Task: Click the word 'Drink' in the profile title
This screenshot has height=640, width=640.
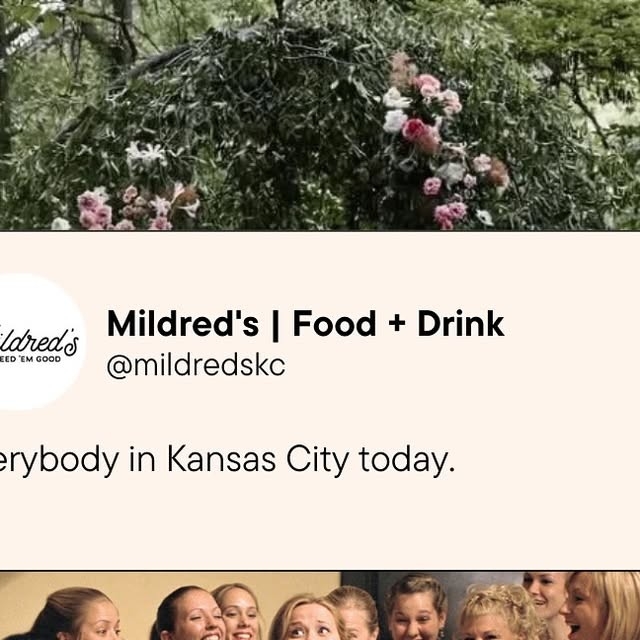Action: pos(460,324)
